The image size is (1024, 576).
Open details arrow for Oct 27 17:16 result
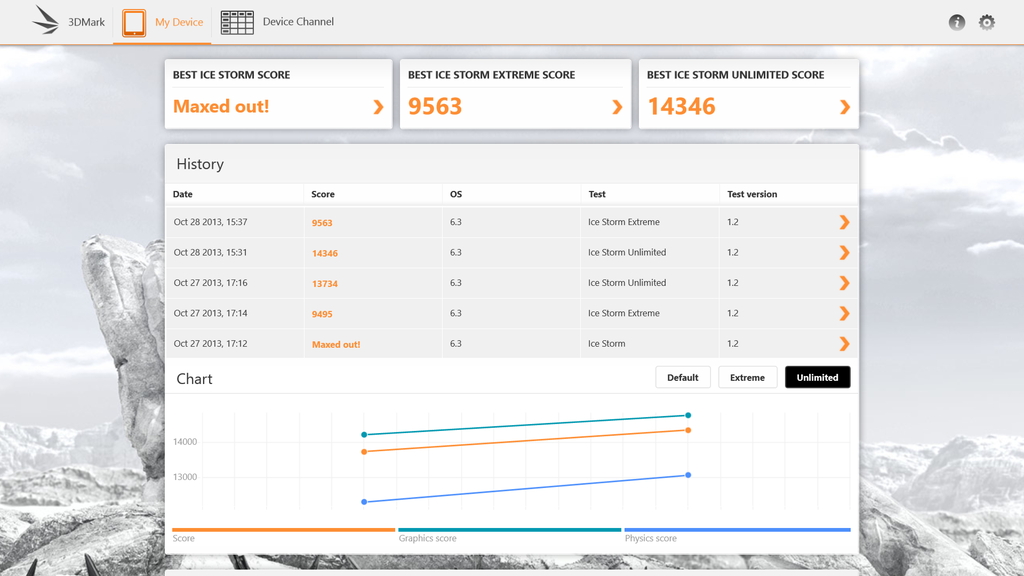(x=844, y=283)
